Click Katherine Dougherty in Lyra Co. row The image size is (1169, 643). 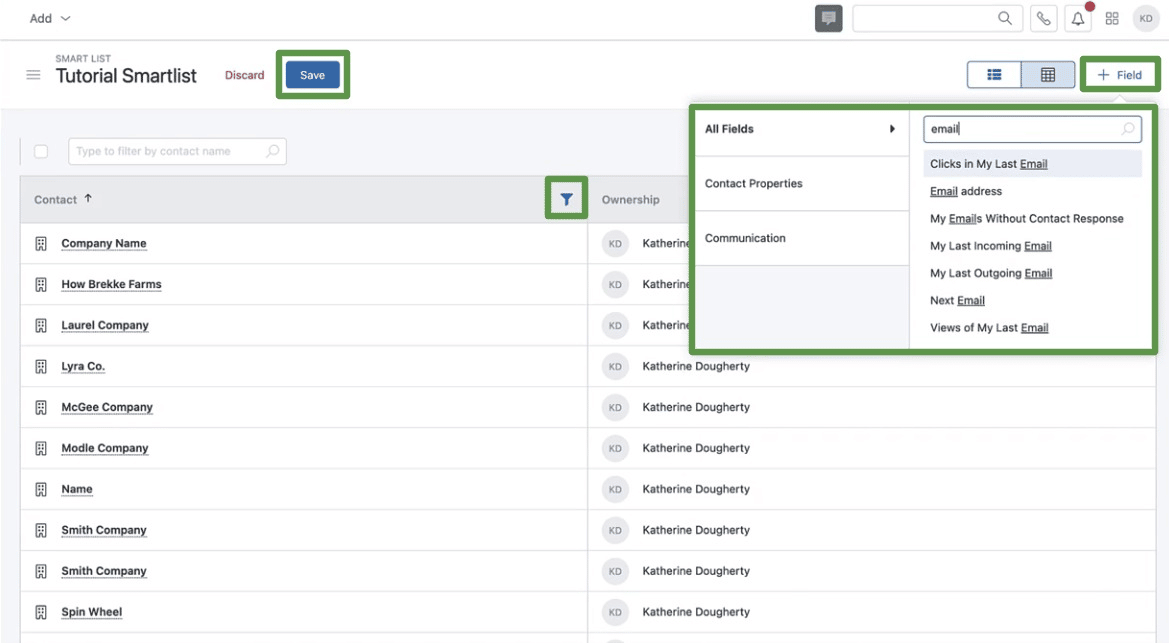coord(696,366)
